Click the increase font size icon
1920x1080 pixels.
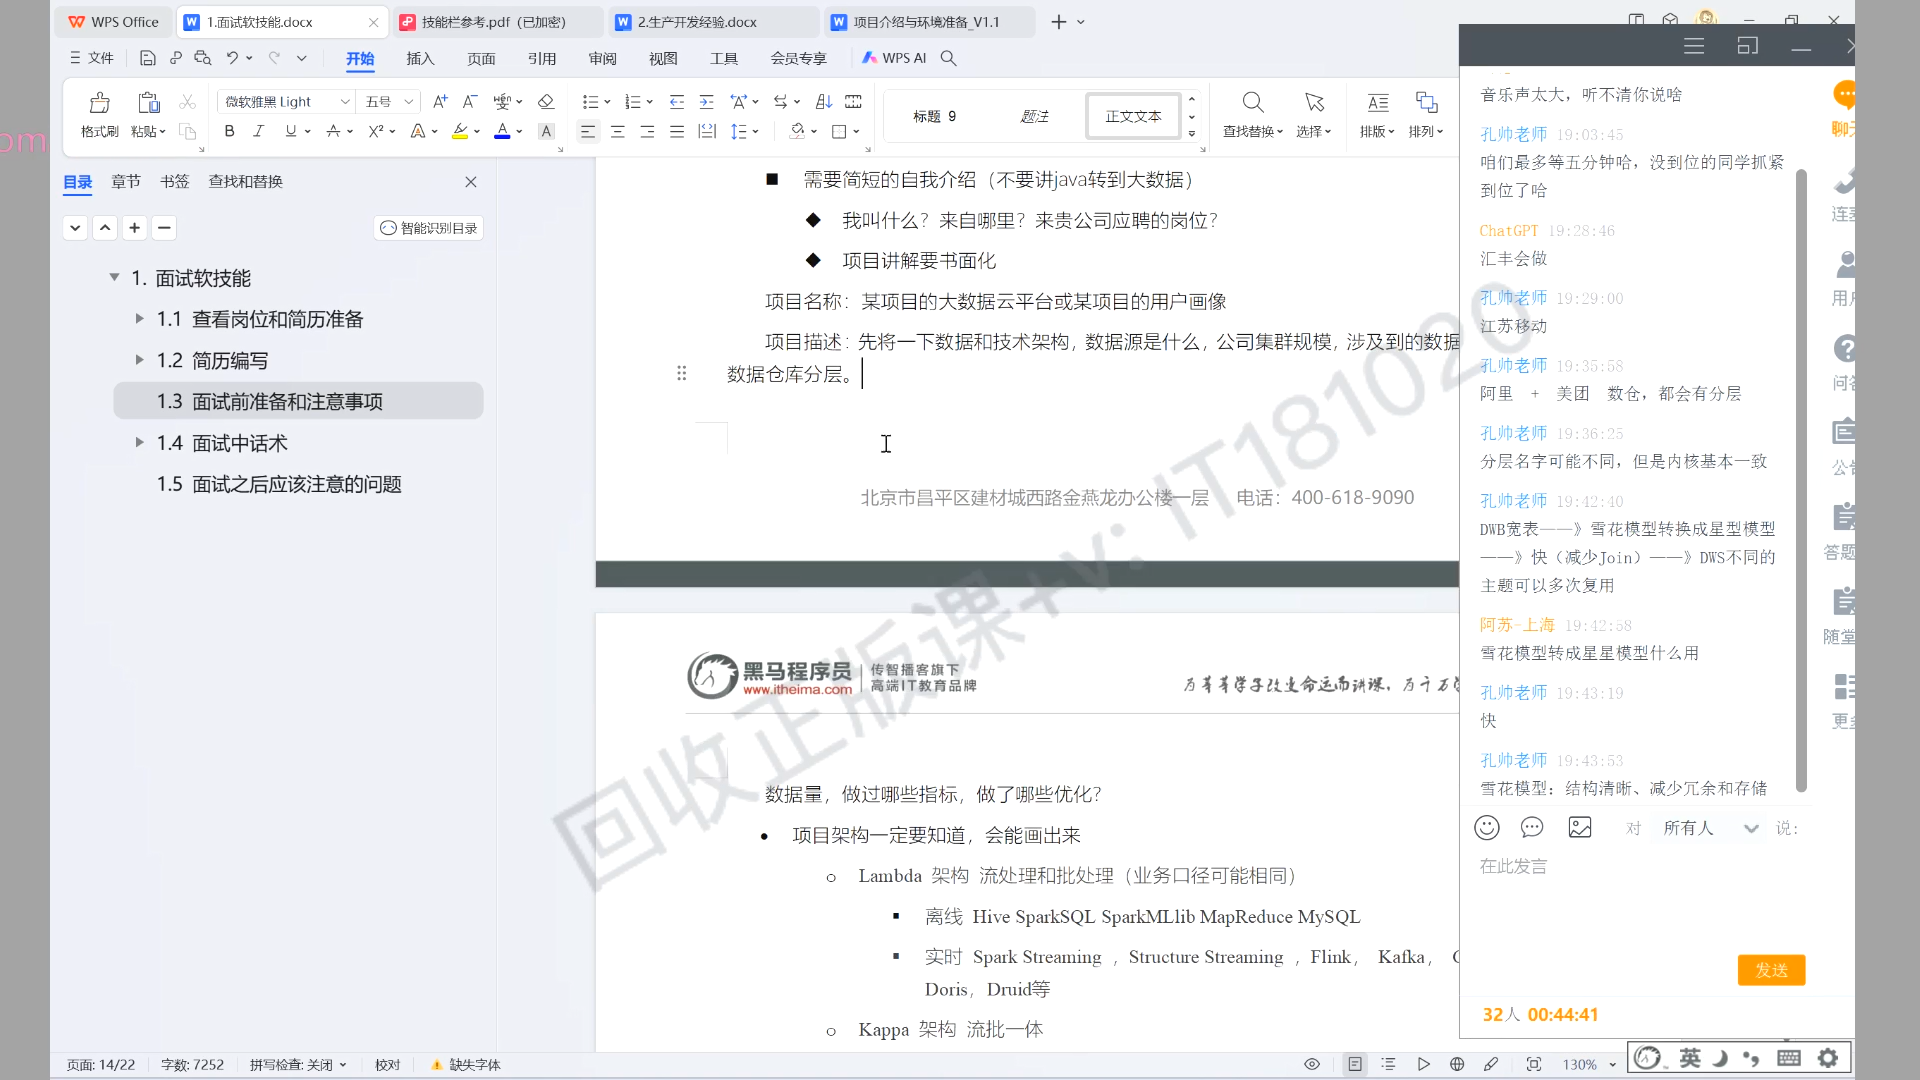440,102
